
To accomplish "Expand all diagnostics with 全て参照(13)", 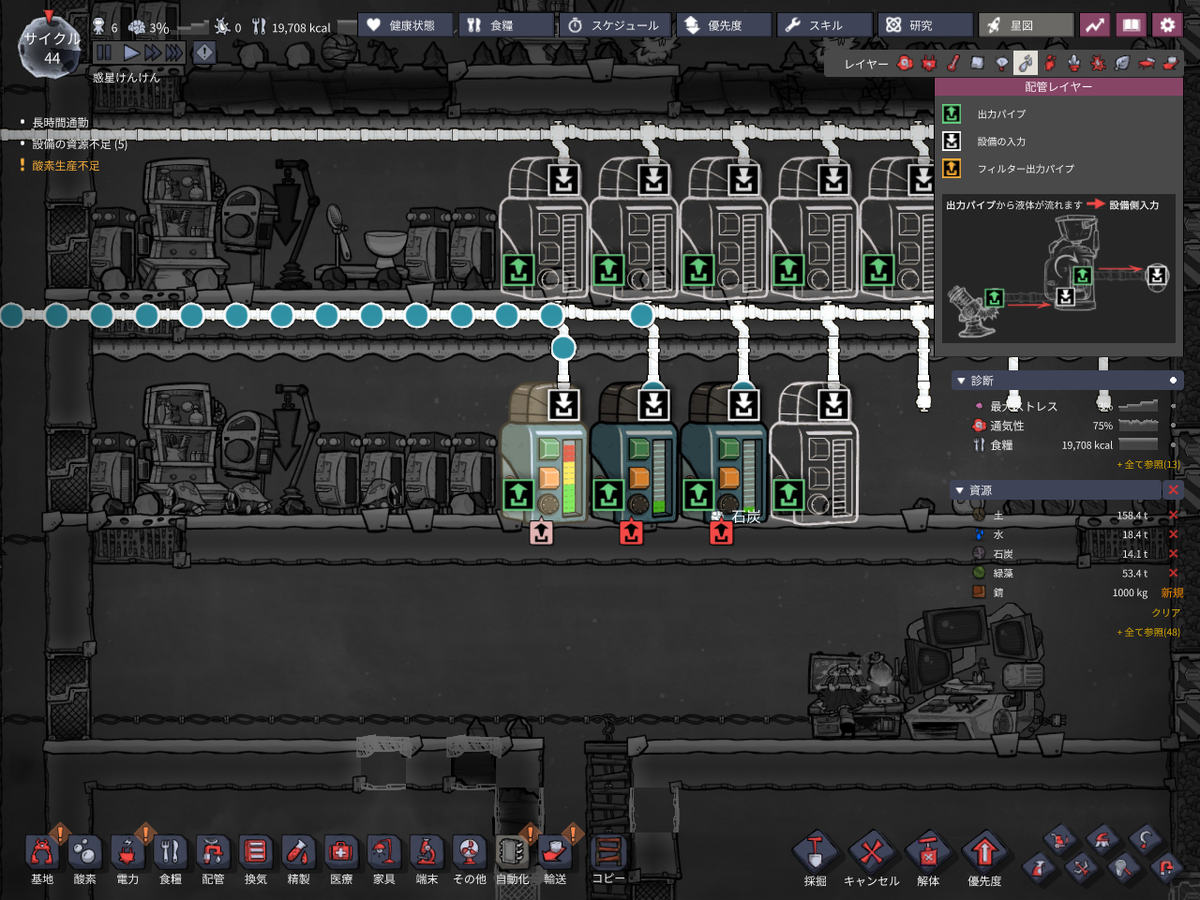I will pyautogui.click(x=1148, y=465).
